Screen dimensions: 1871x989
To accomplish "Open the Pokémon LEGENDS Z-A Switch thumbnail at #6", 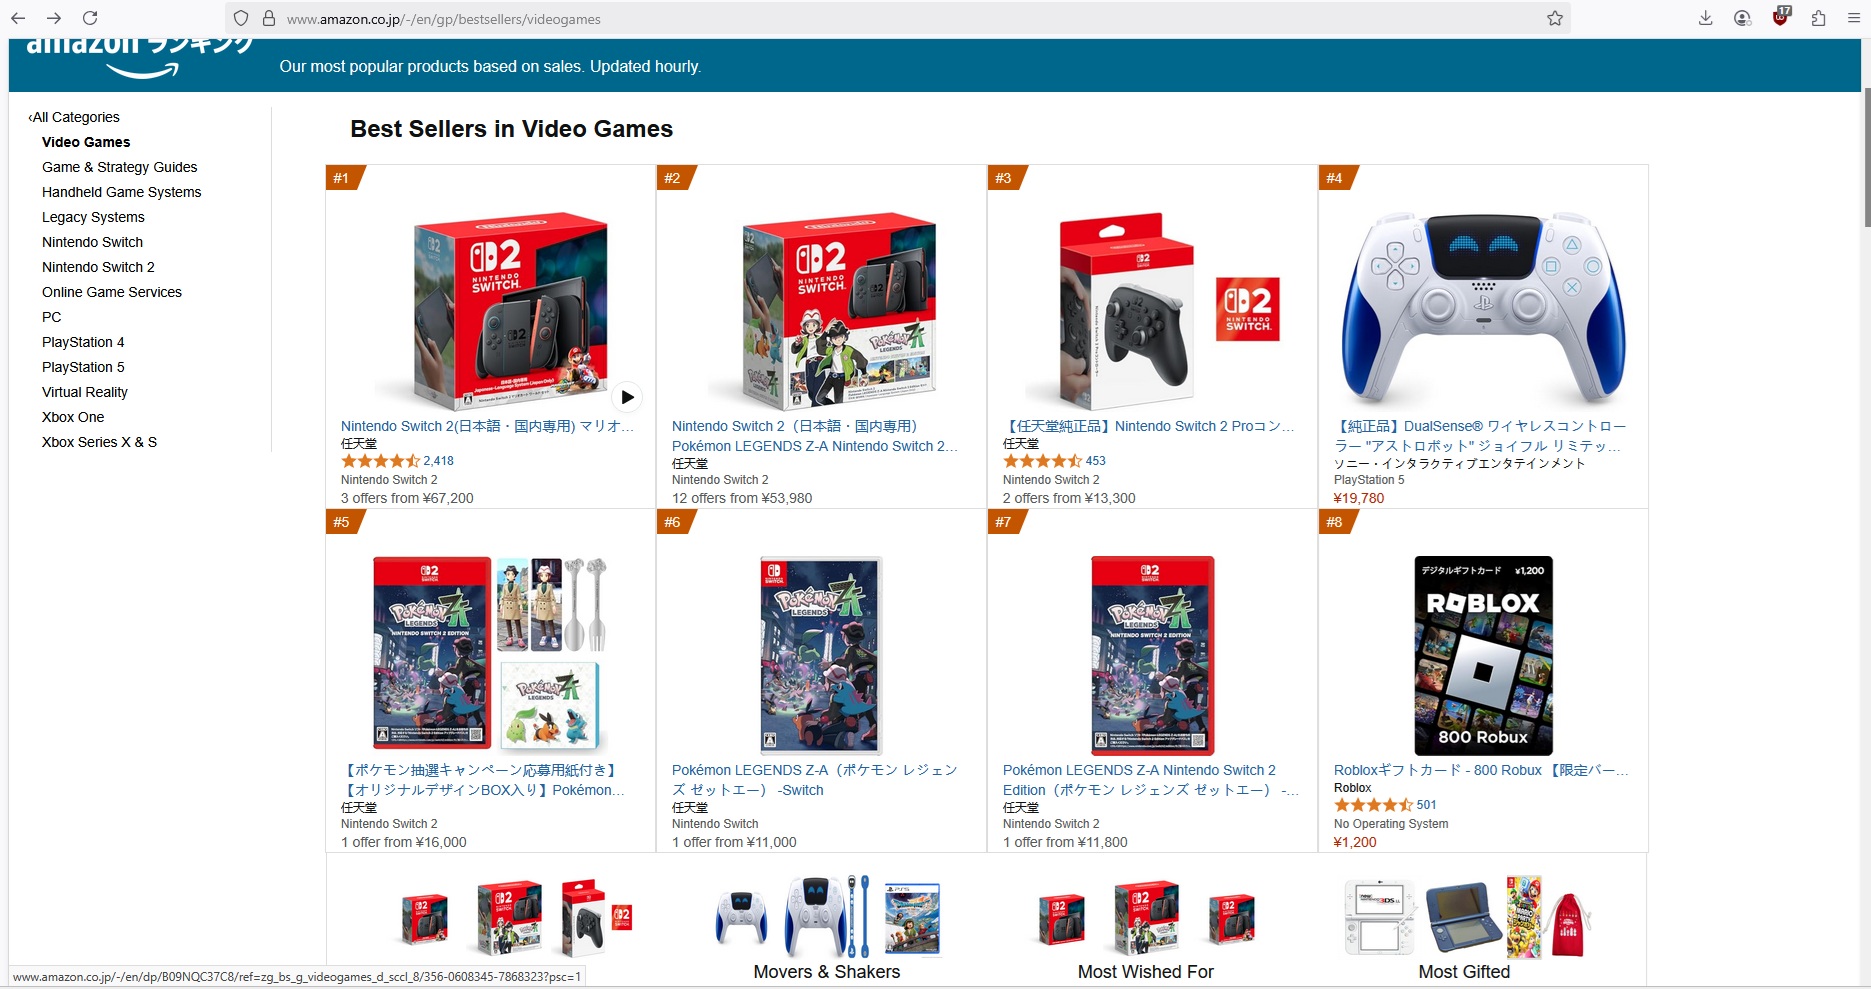I will [x=820, y=655].
